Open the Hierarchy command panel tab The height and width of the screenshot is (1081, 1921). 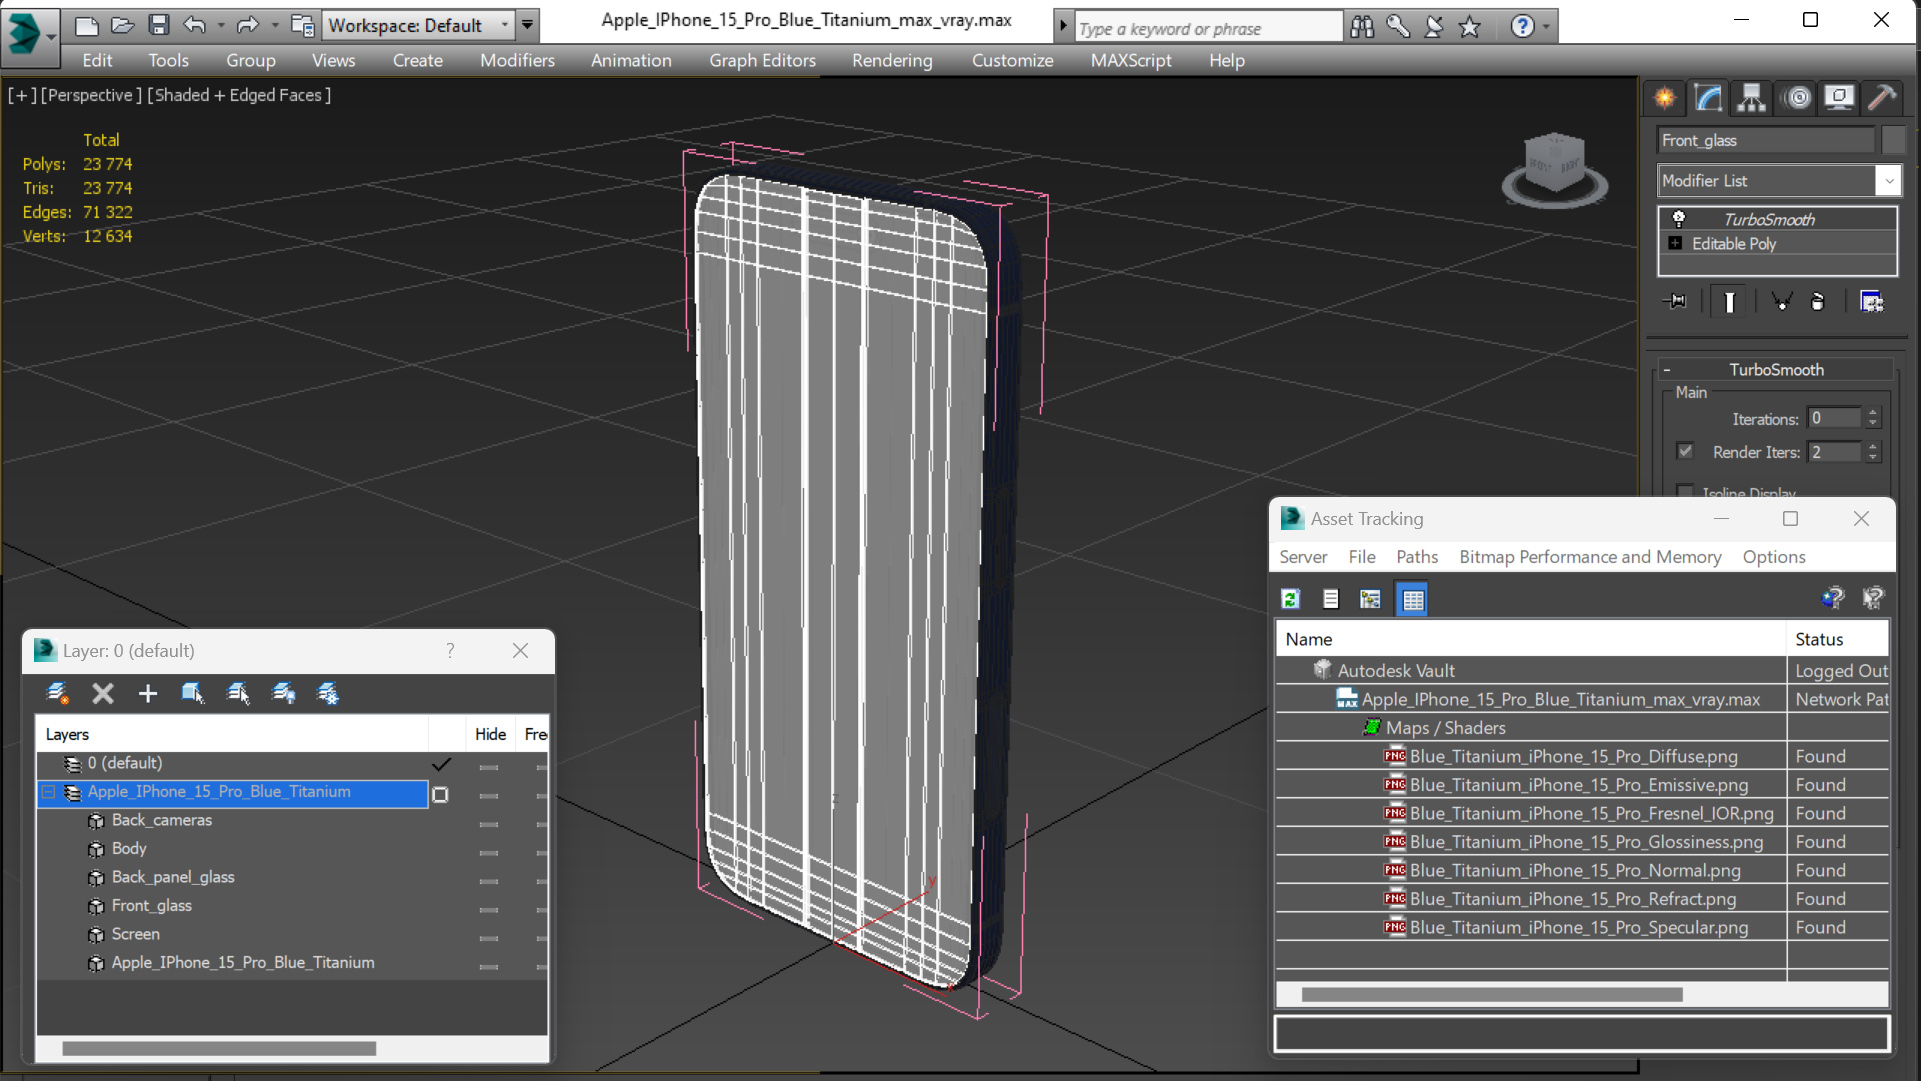pyautogui.click(x=1751, y=98)
